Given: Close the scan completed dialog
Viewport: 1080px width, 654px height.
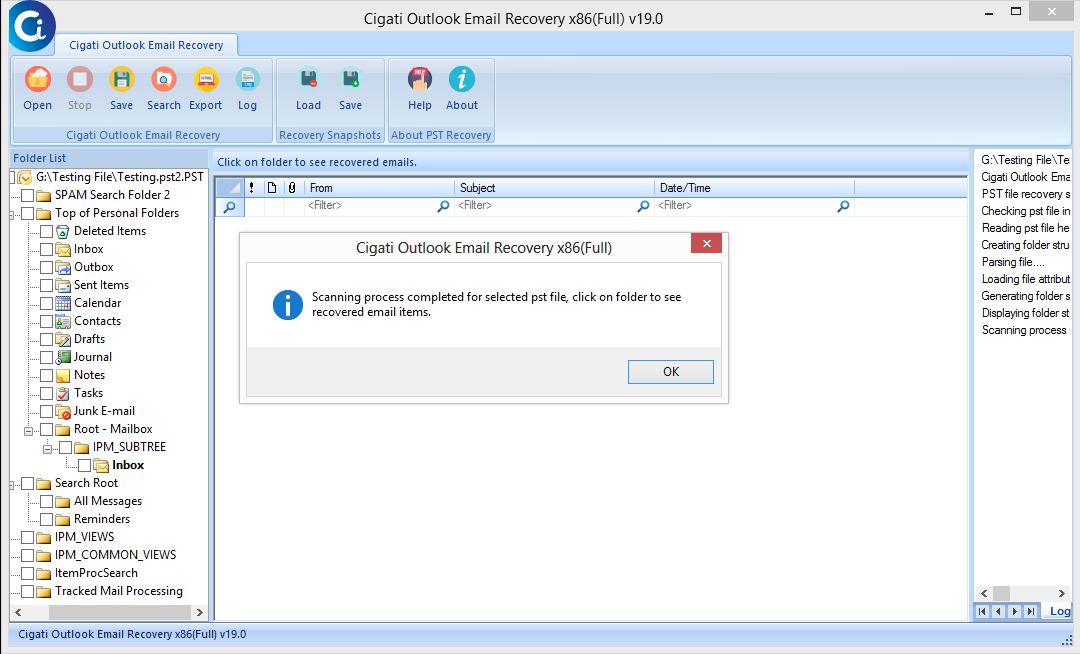Looking at the screenshot, I should point(706,243).
